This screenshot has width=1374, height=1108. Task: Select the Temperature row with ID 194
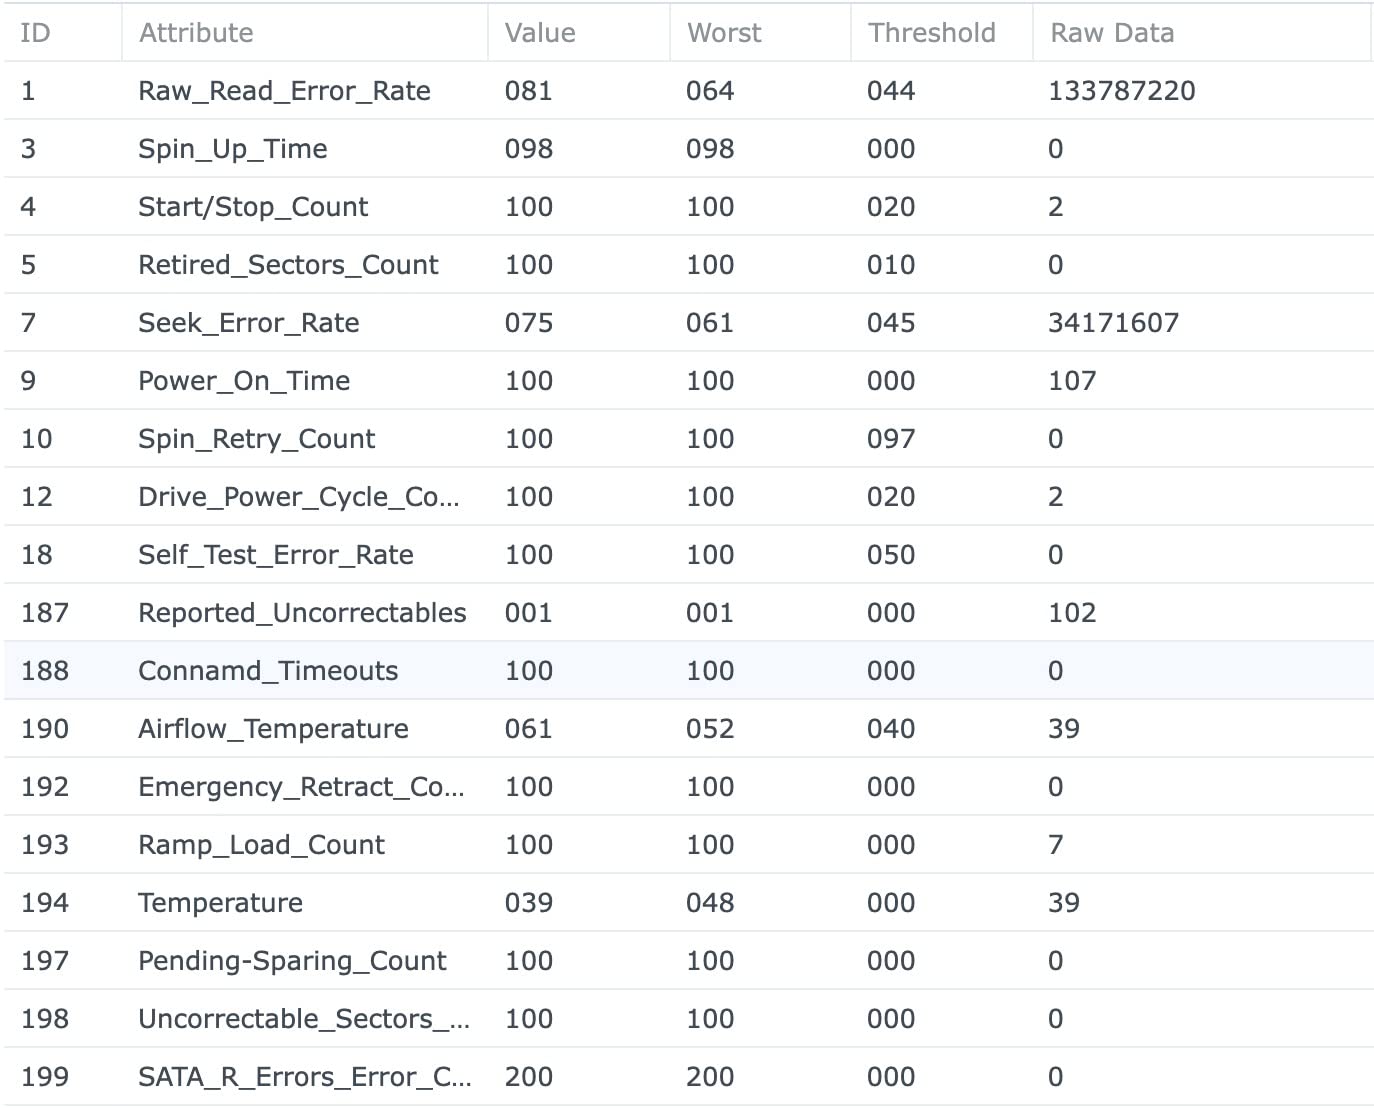tap(688, 903)
